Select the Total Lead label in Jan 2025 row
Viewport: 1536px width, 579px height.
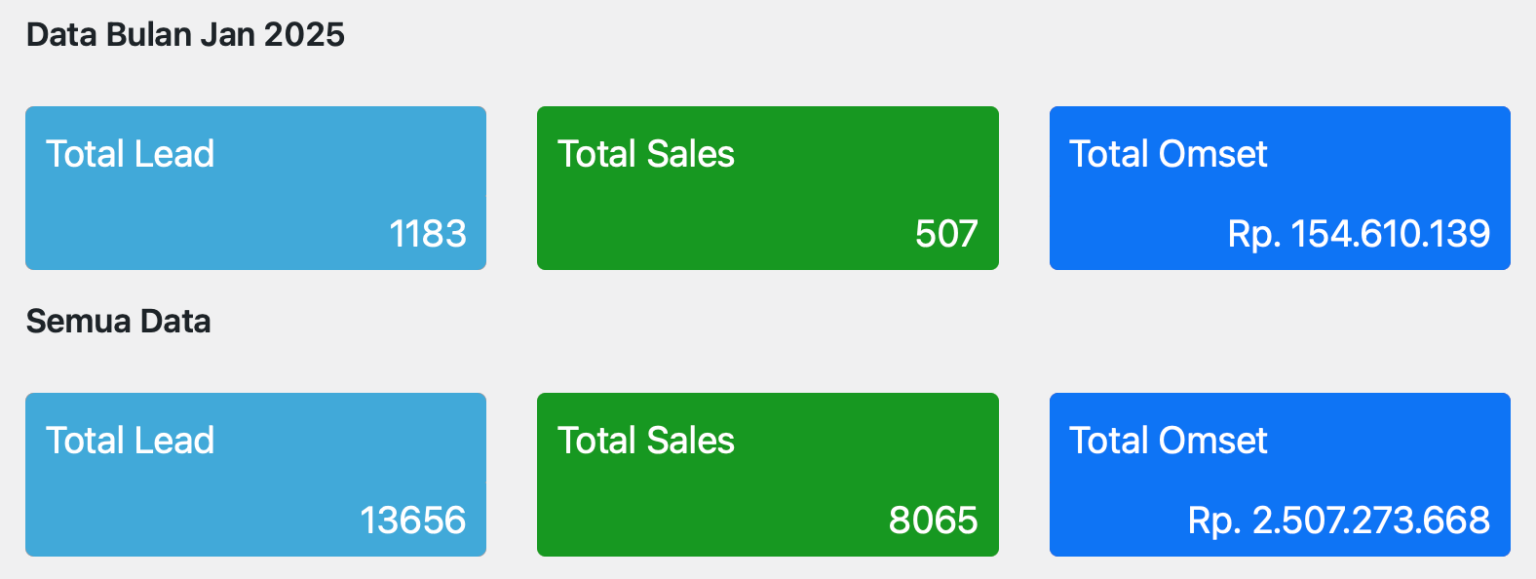[x=130, y=154]
